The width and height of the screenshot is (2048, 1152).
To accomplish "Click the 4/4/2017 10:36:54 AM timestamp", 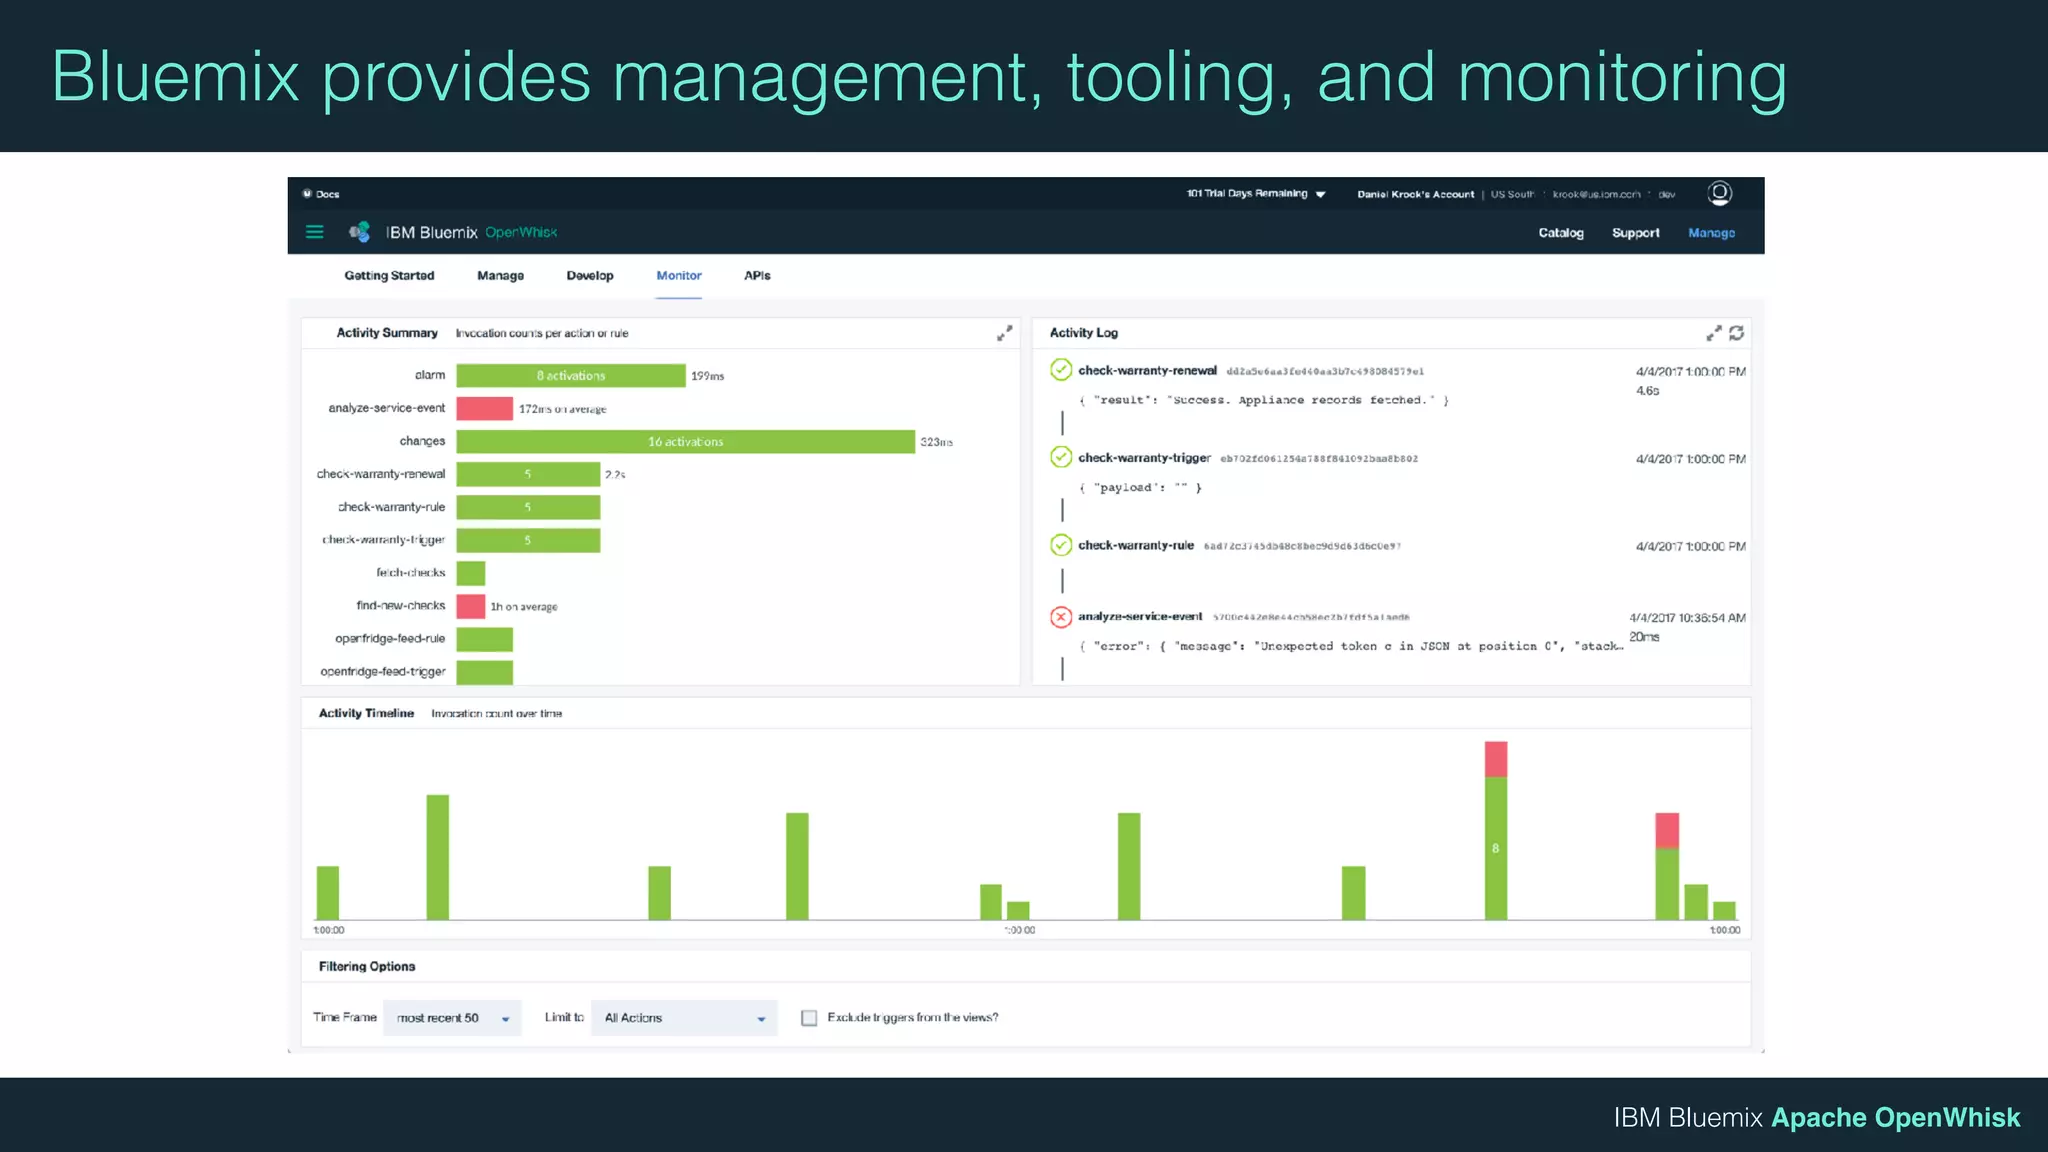I will tap(1687, 618).
